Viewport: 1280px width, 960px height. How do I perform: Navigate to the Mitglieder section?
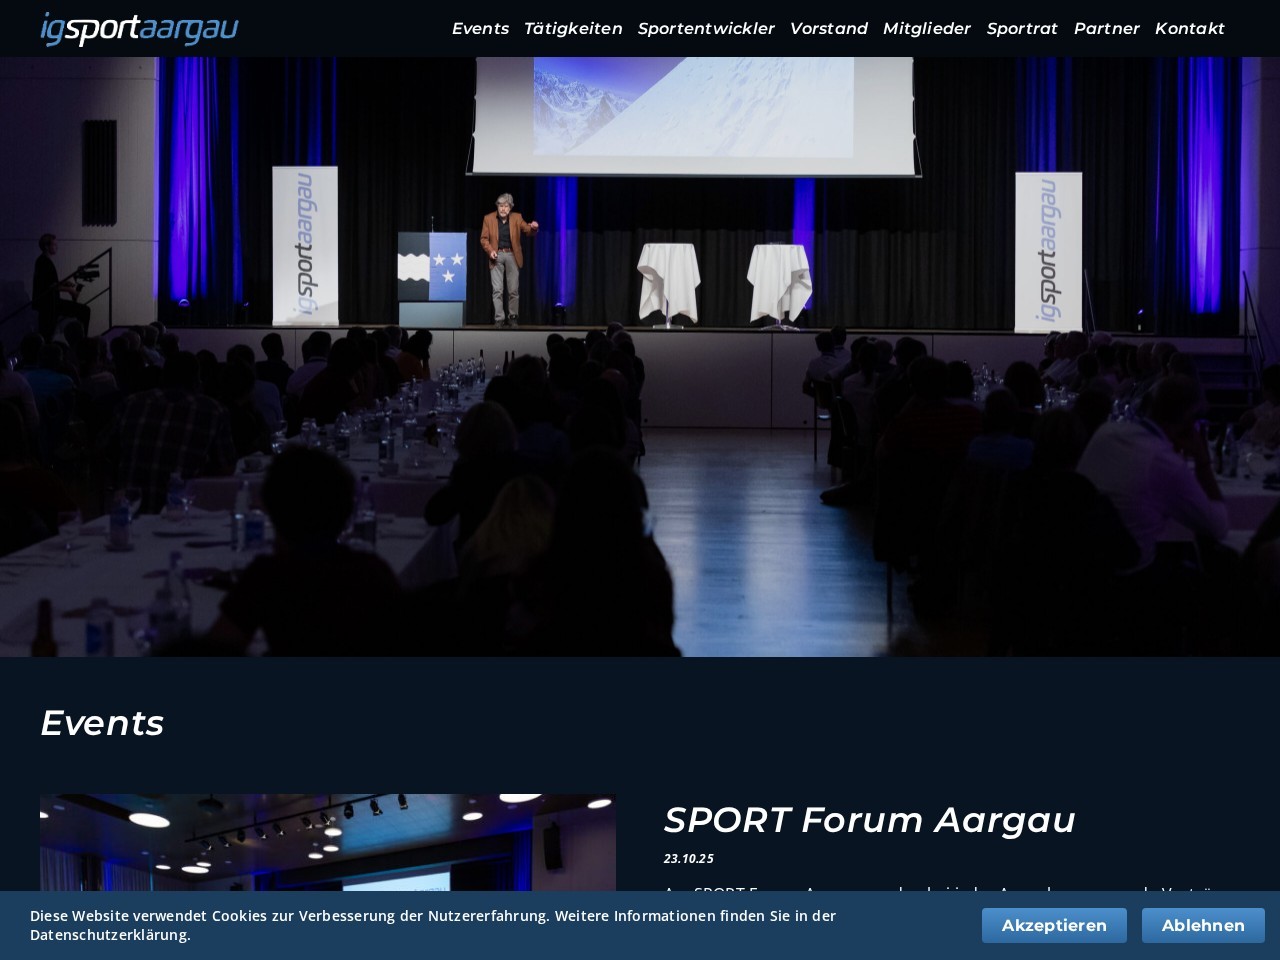tap(926, 29)
